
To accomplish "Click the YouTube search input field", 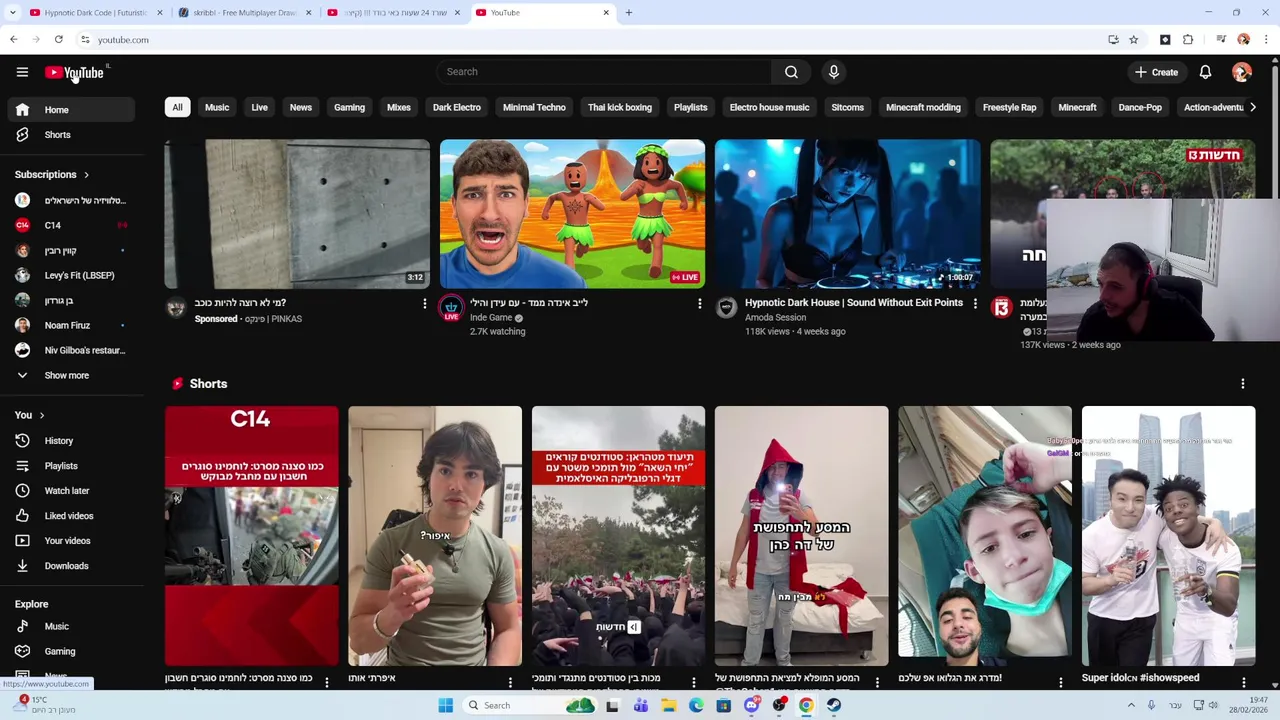I will [x=603, y=72].
